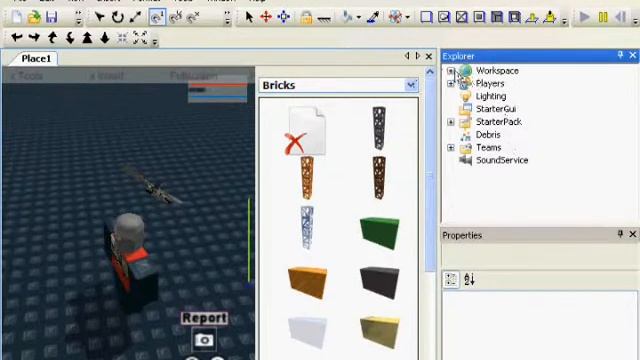Select the Inlet surface tool icon
Image resolution: width=640 pixels, height=360 pixels.
(497, 17)
